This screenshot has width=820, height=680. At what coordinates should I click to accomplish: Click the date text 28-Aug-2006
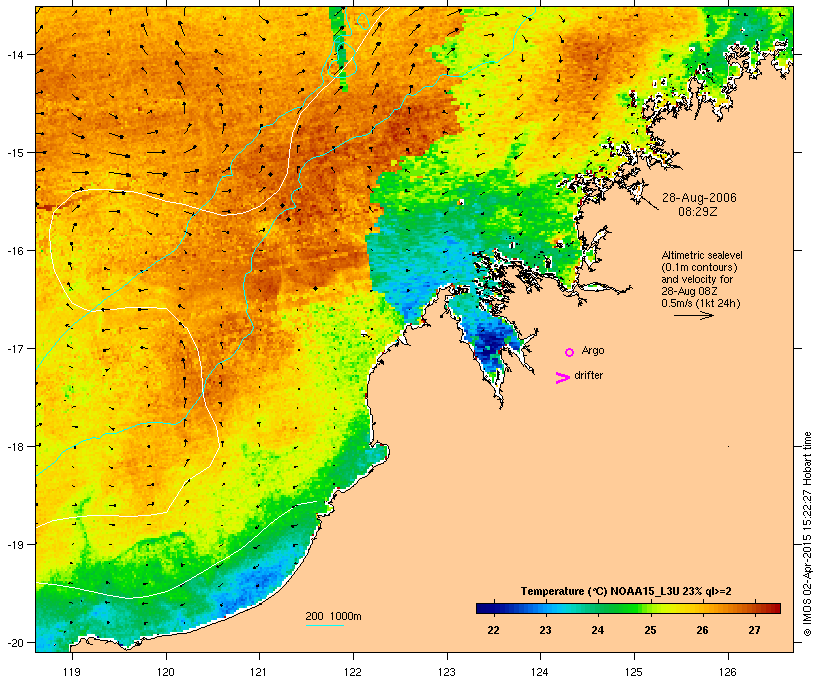coord(699,198)
